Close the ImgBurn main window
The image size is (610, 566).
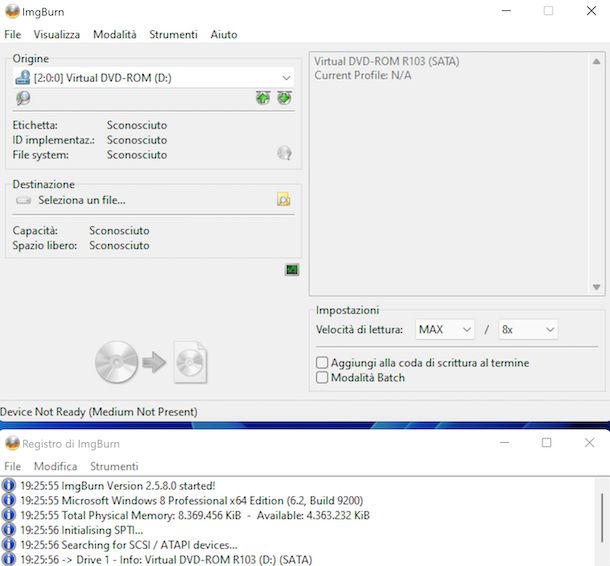[x=591, y=11]
